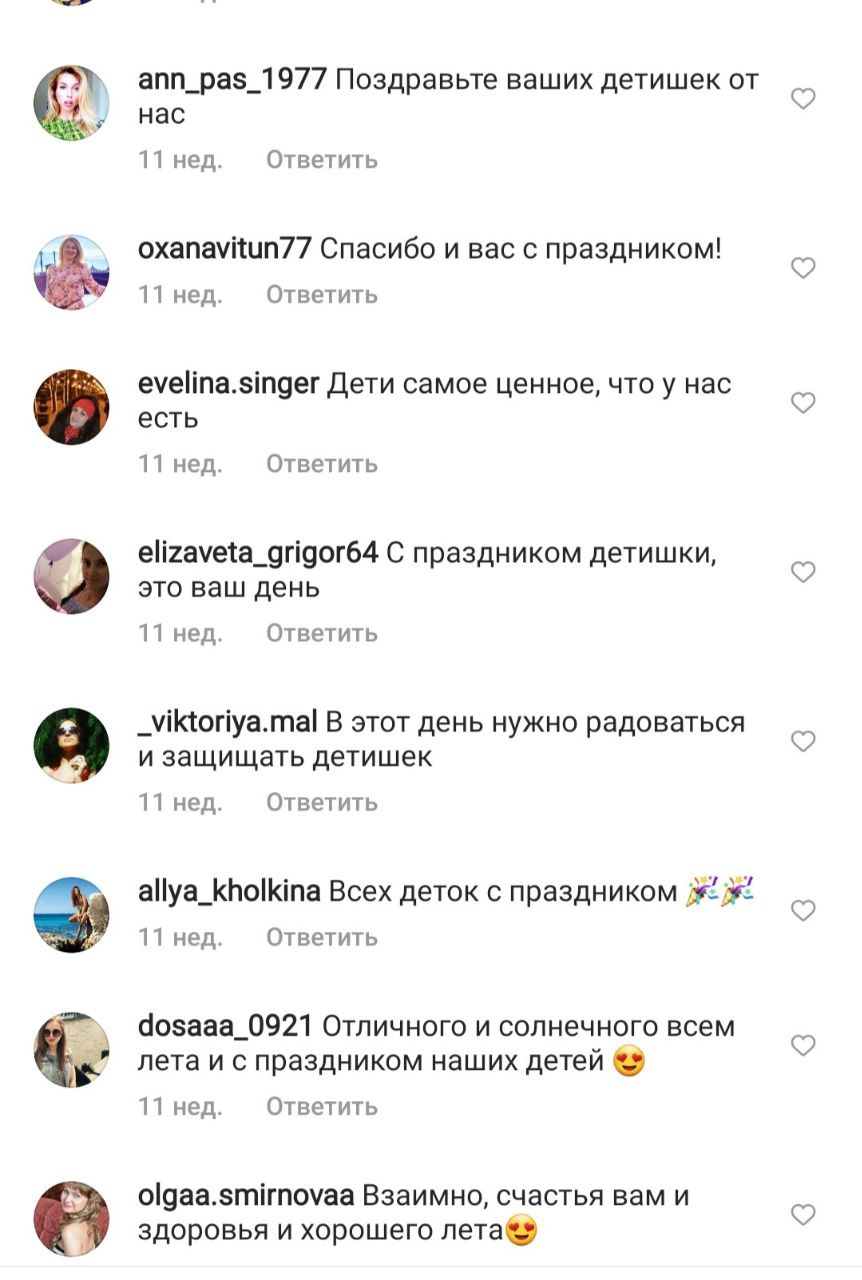This screenshot has height=1280, width=862.
Task: Open the ann_pas_1977 username link
Action: pos(232,81)
